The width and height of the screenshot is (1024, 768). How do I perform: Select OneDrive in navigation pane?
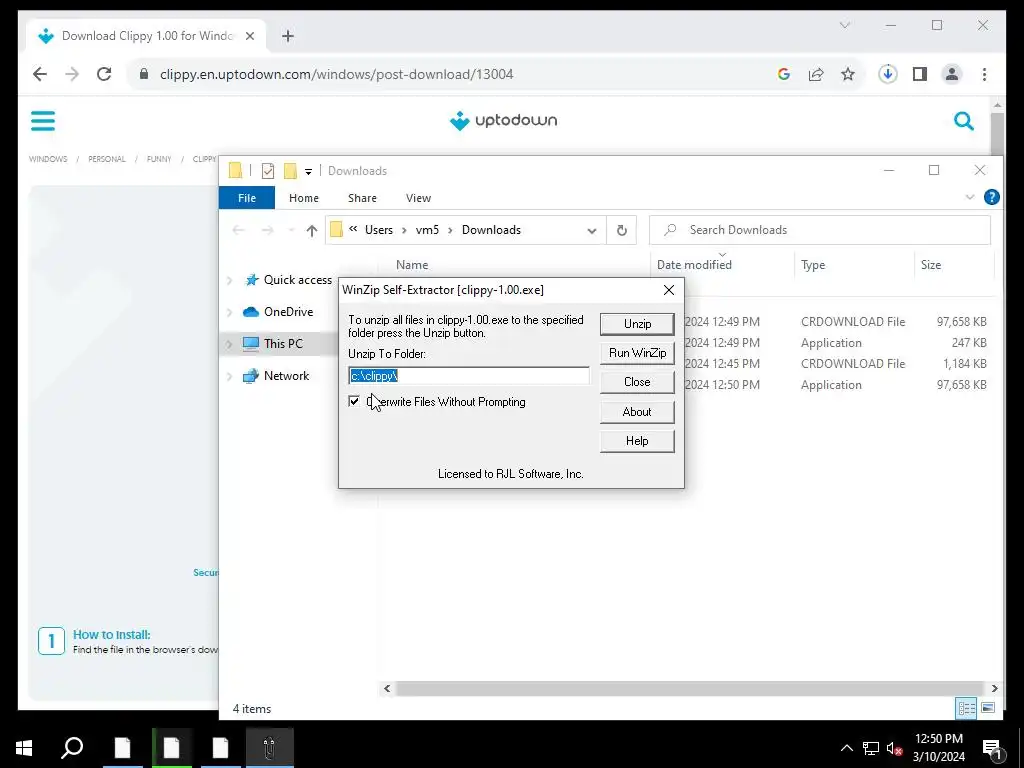[288, 312]
